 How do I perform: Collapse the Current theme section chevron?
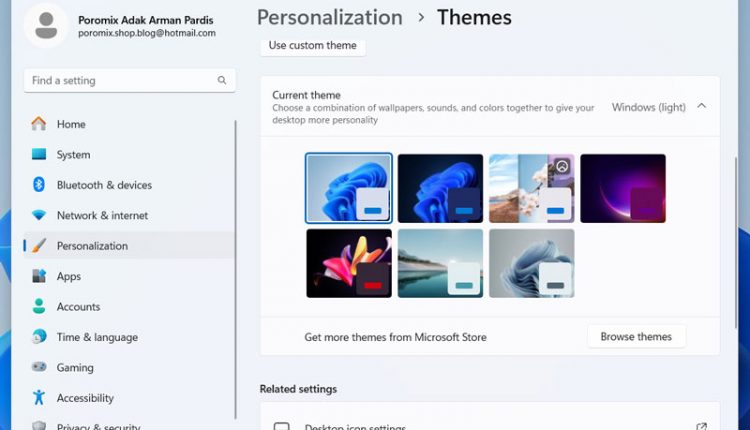click(x=701, y=106)
